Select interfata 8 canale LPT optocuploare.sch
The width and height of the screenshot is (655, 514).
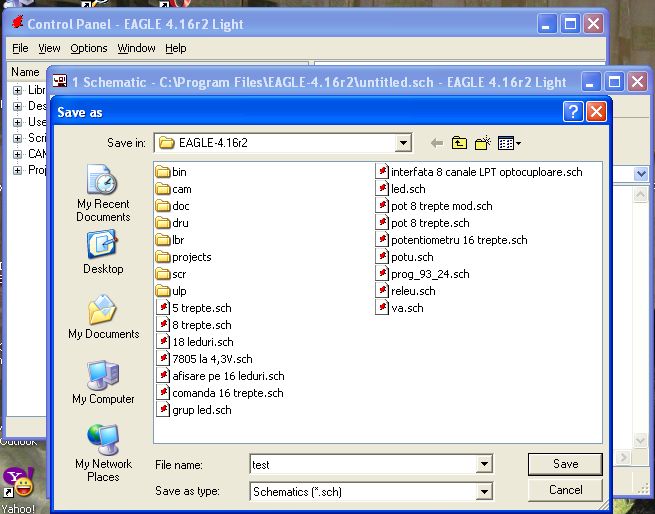(479, 172)
